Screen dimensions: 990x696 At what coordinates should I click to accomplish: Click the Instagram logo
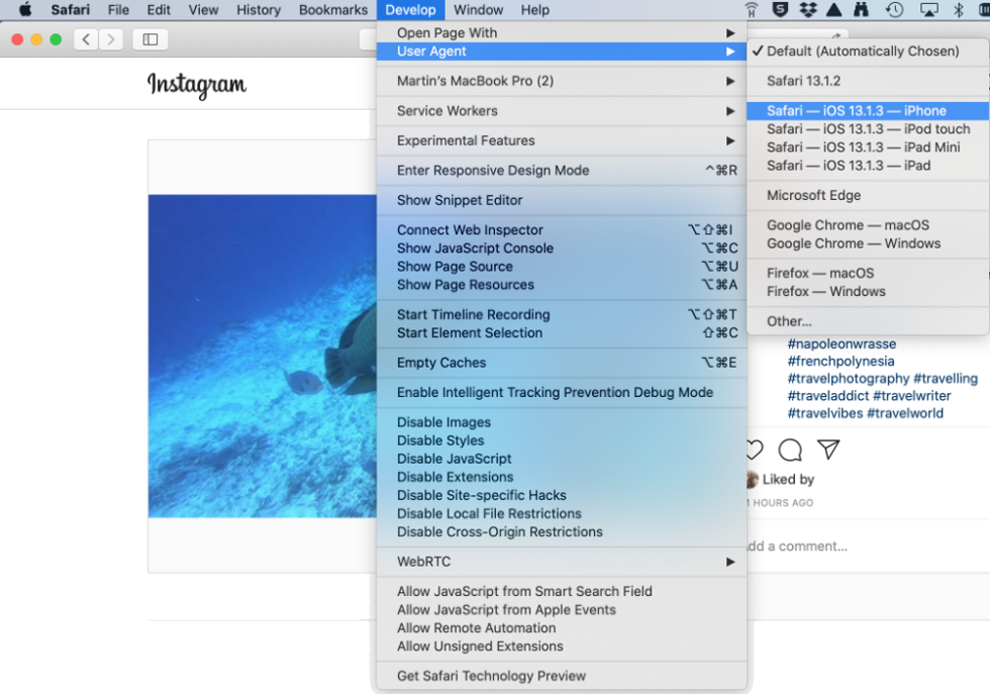click(197, 85)
